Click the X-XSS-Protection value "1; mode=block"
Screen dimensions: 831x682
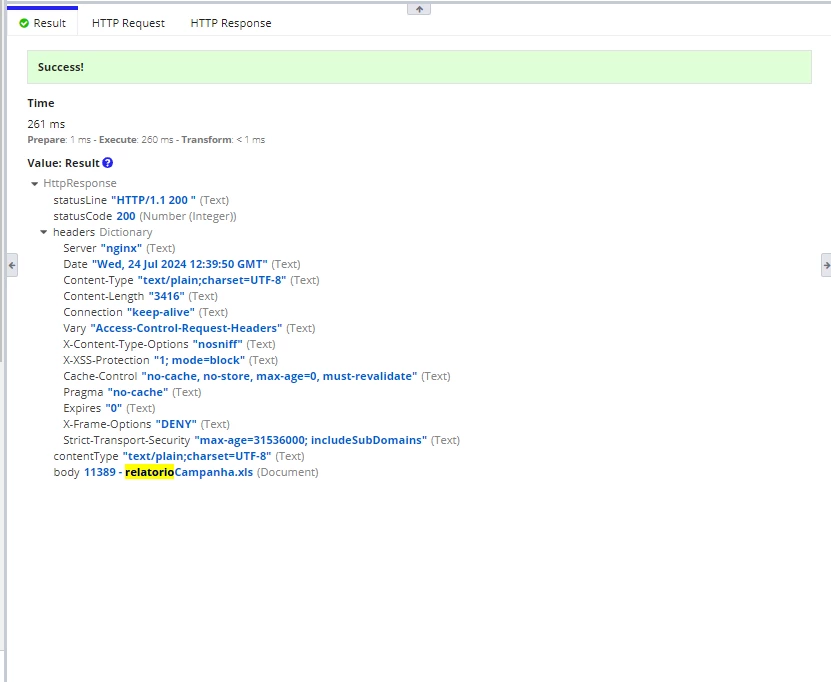tap(199, 360)
